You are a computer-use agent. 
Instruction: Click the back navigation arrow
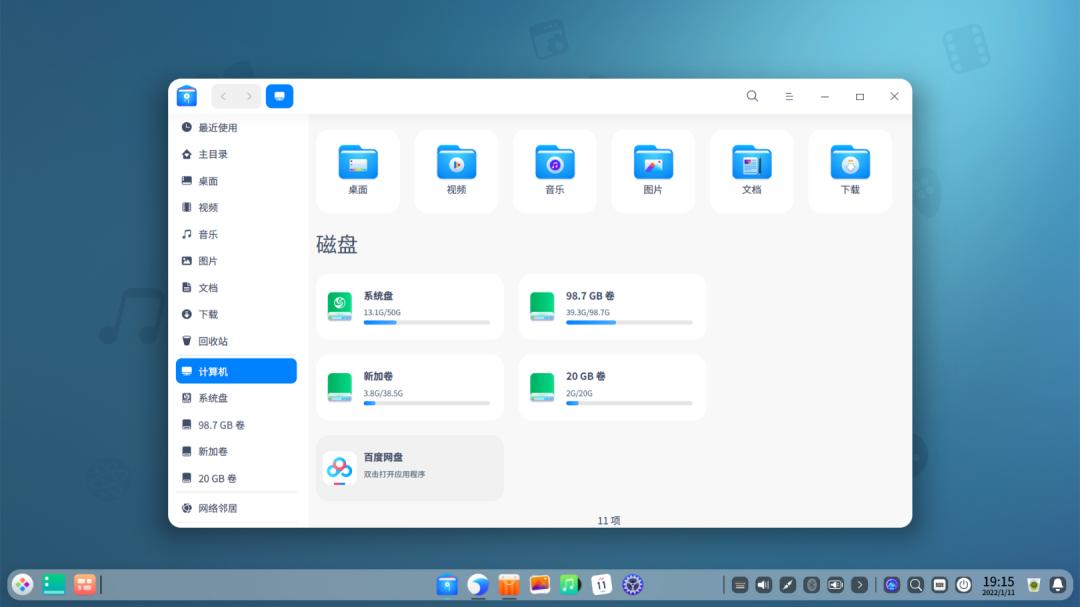[x=224, y=96]
